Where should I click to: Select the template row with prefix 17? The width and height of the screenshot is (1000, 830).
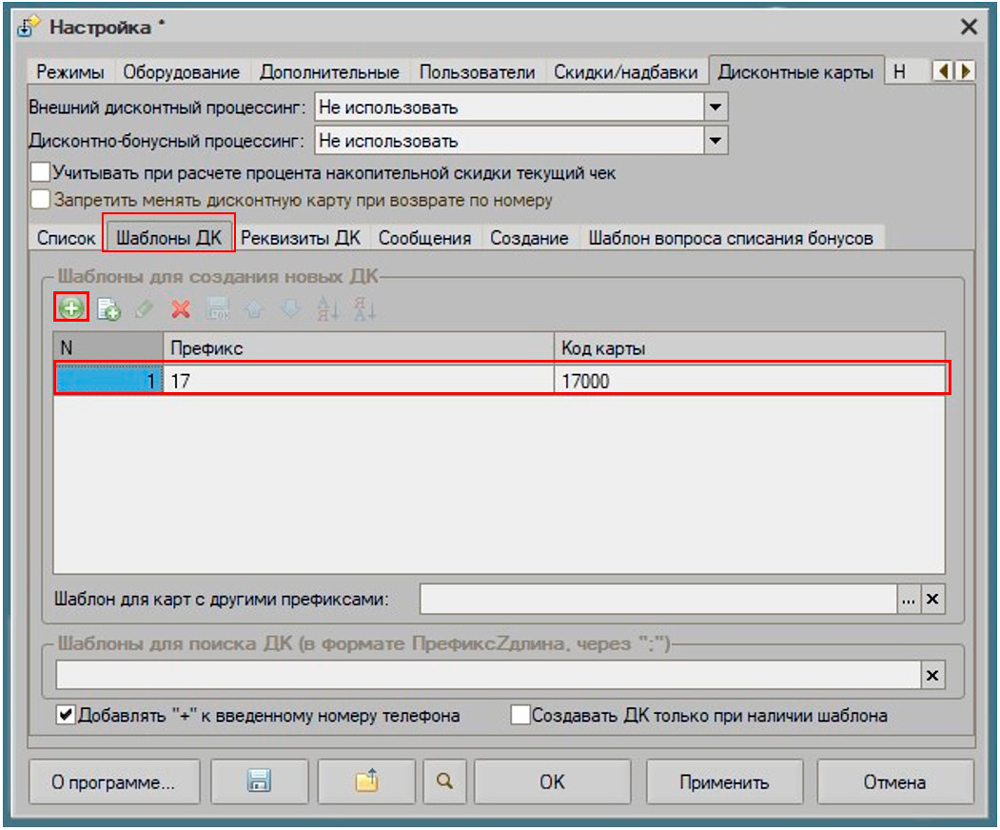click(x=500, y=381)
